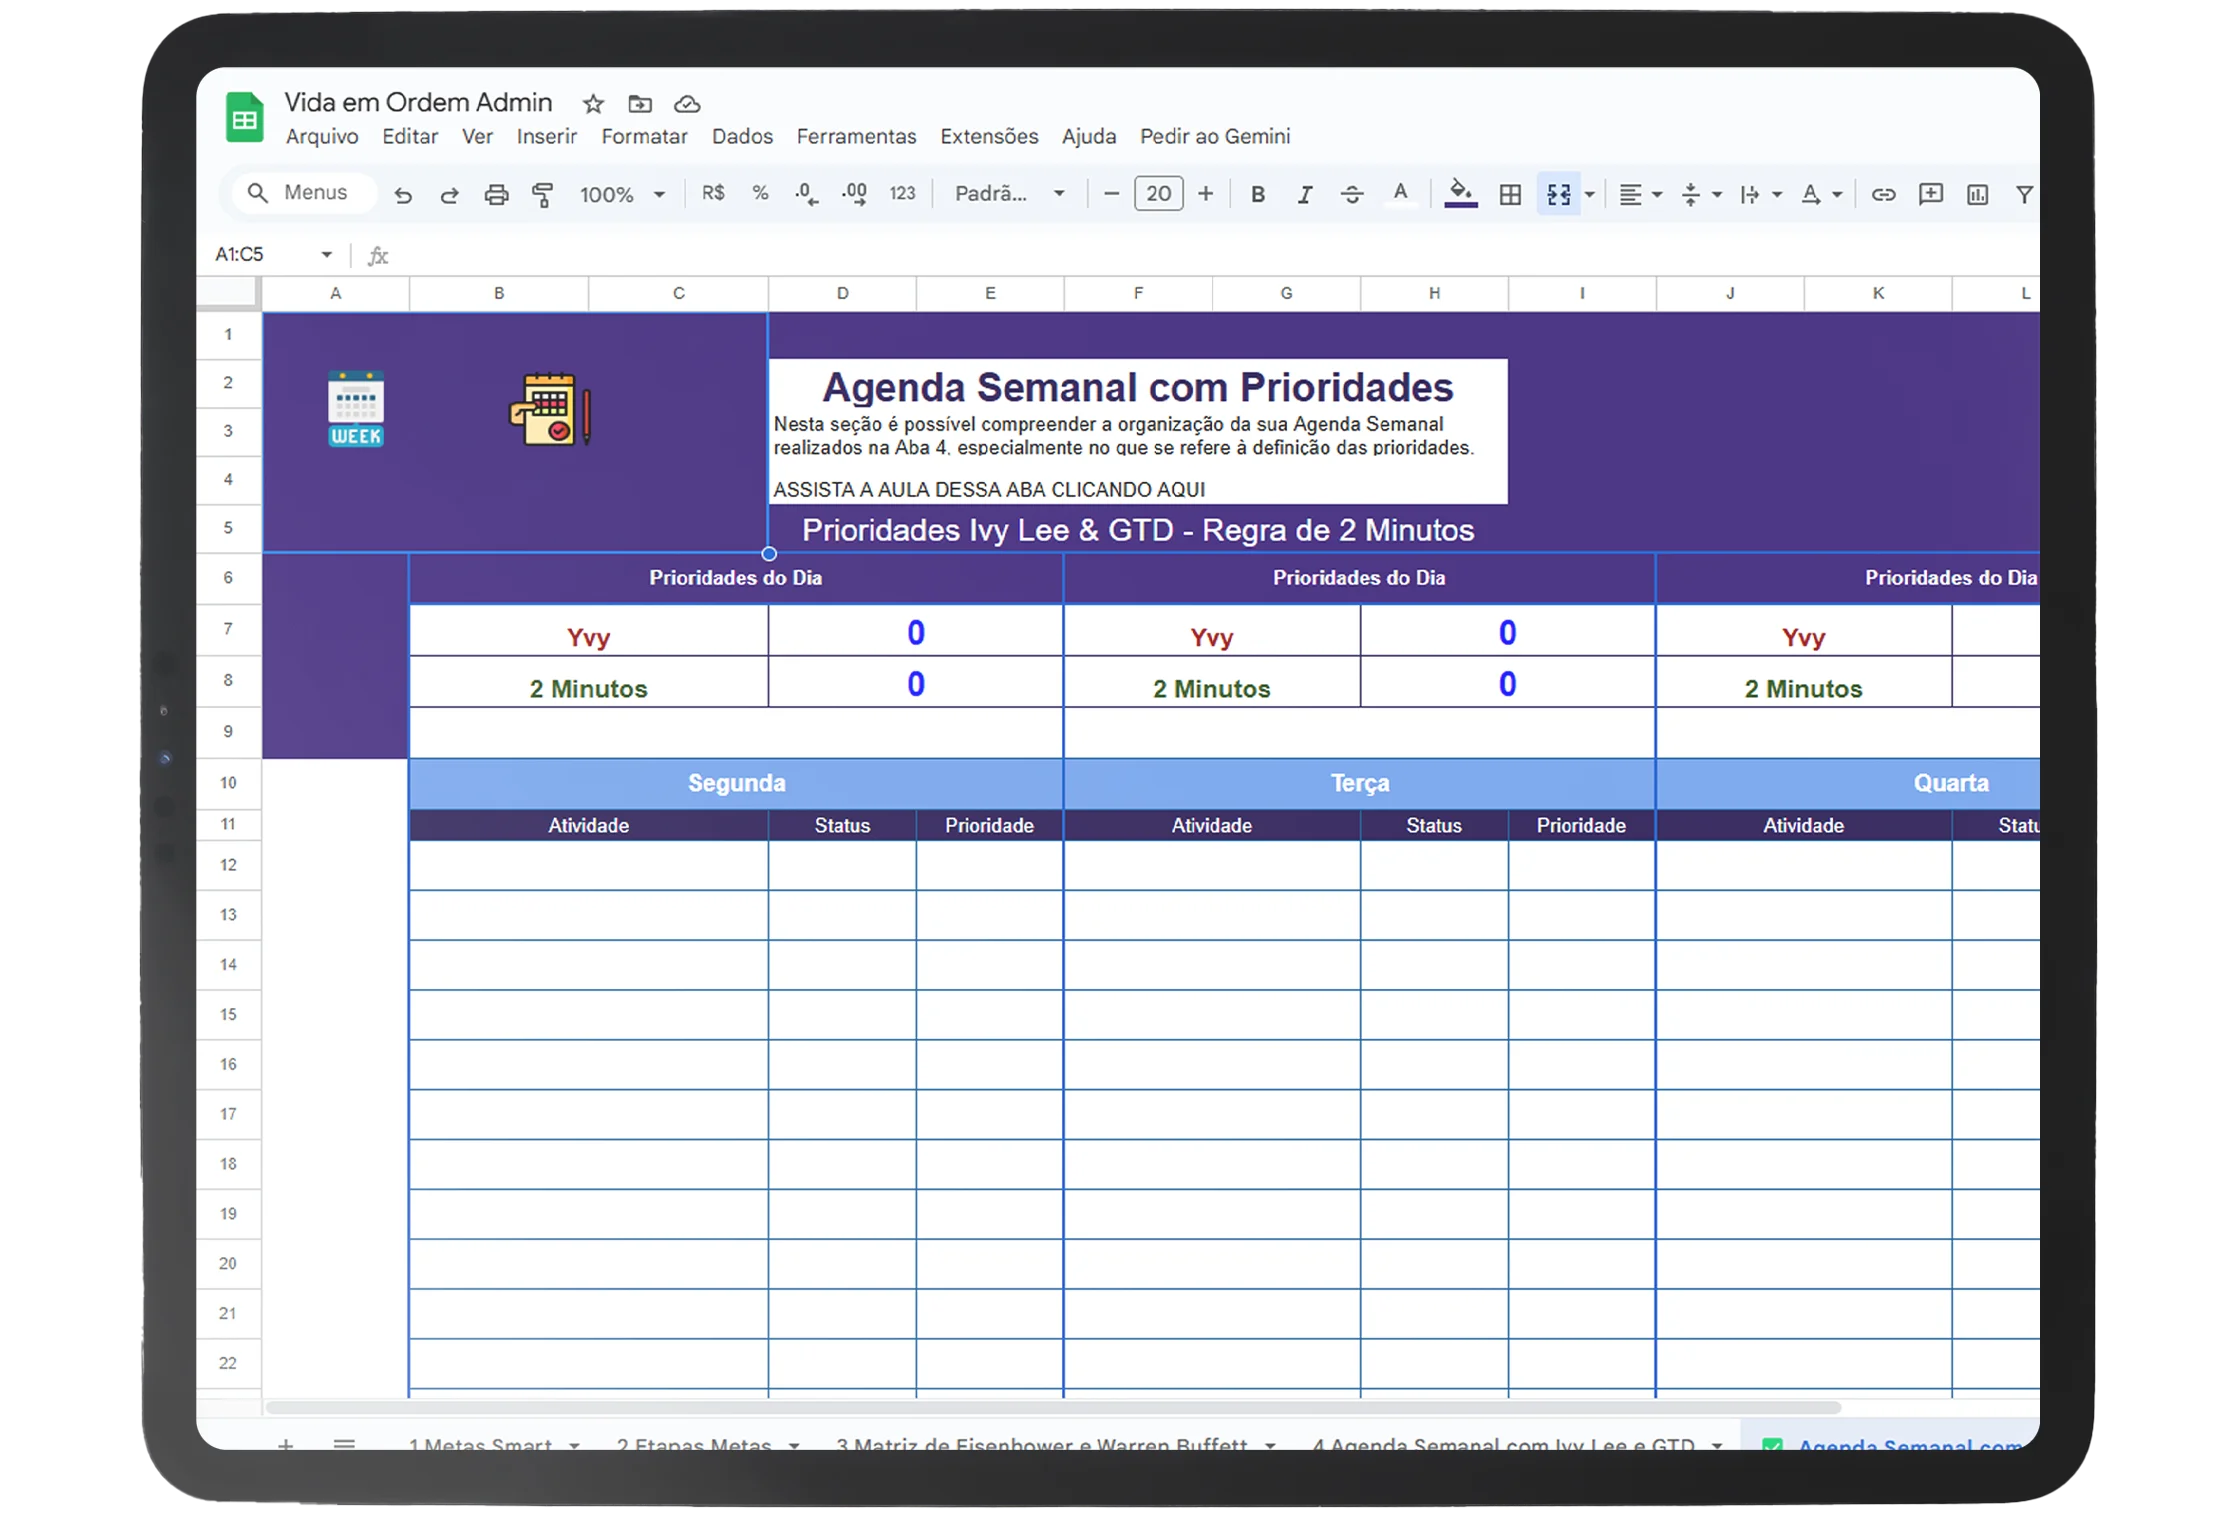Activate the paint format roller

pos(543,195)
